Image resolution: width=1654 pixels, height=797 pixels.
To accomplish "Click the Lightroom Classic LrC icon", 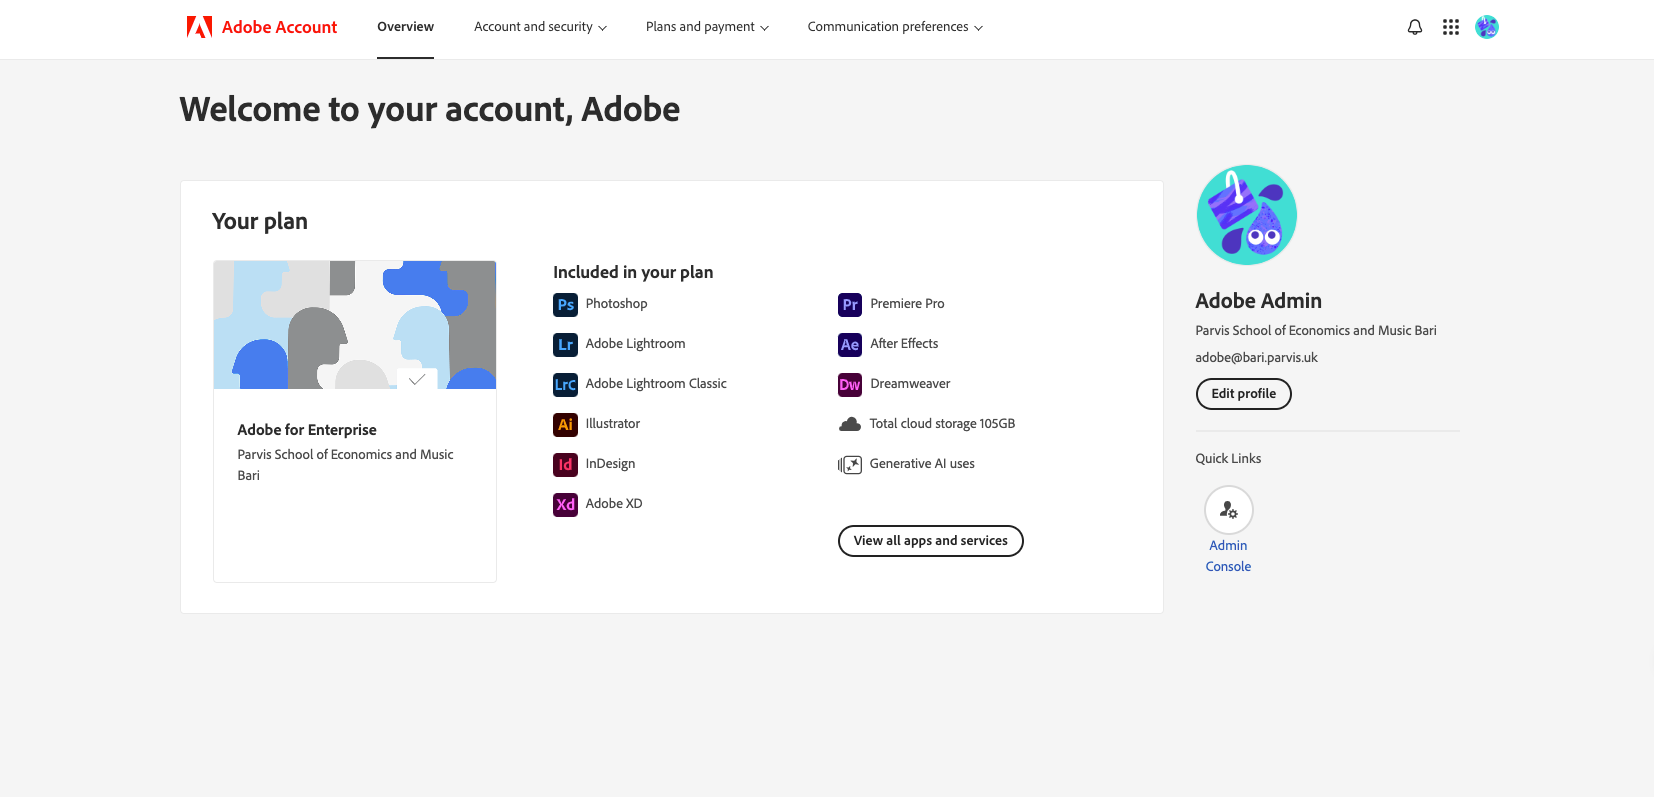I will click(566, 385).
